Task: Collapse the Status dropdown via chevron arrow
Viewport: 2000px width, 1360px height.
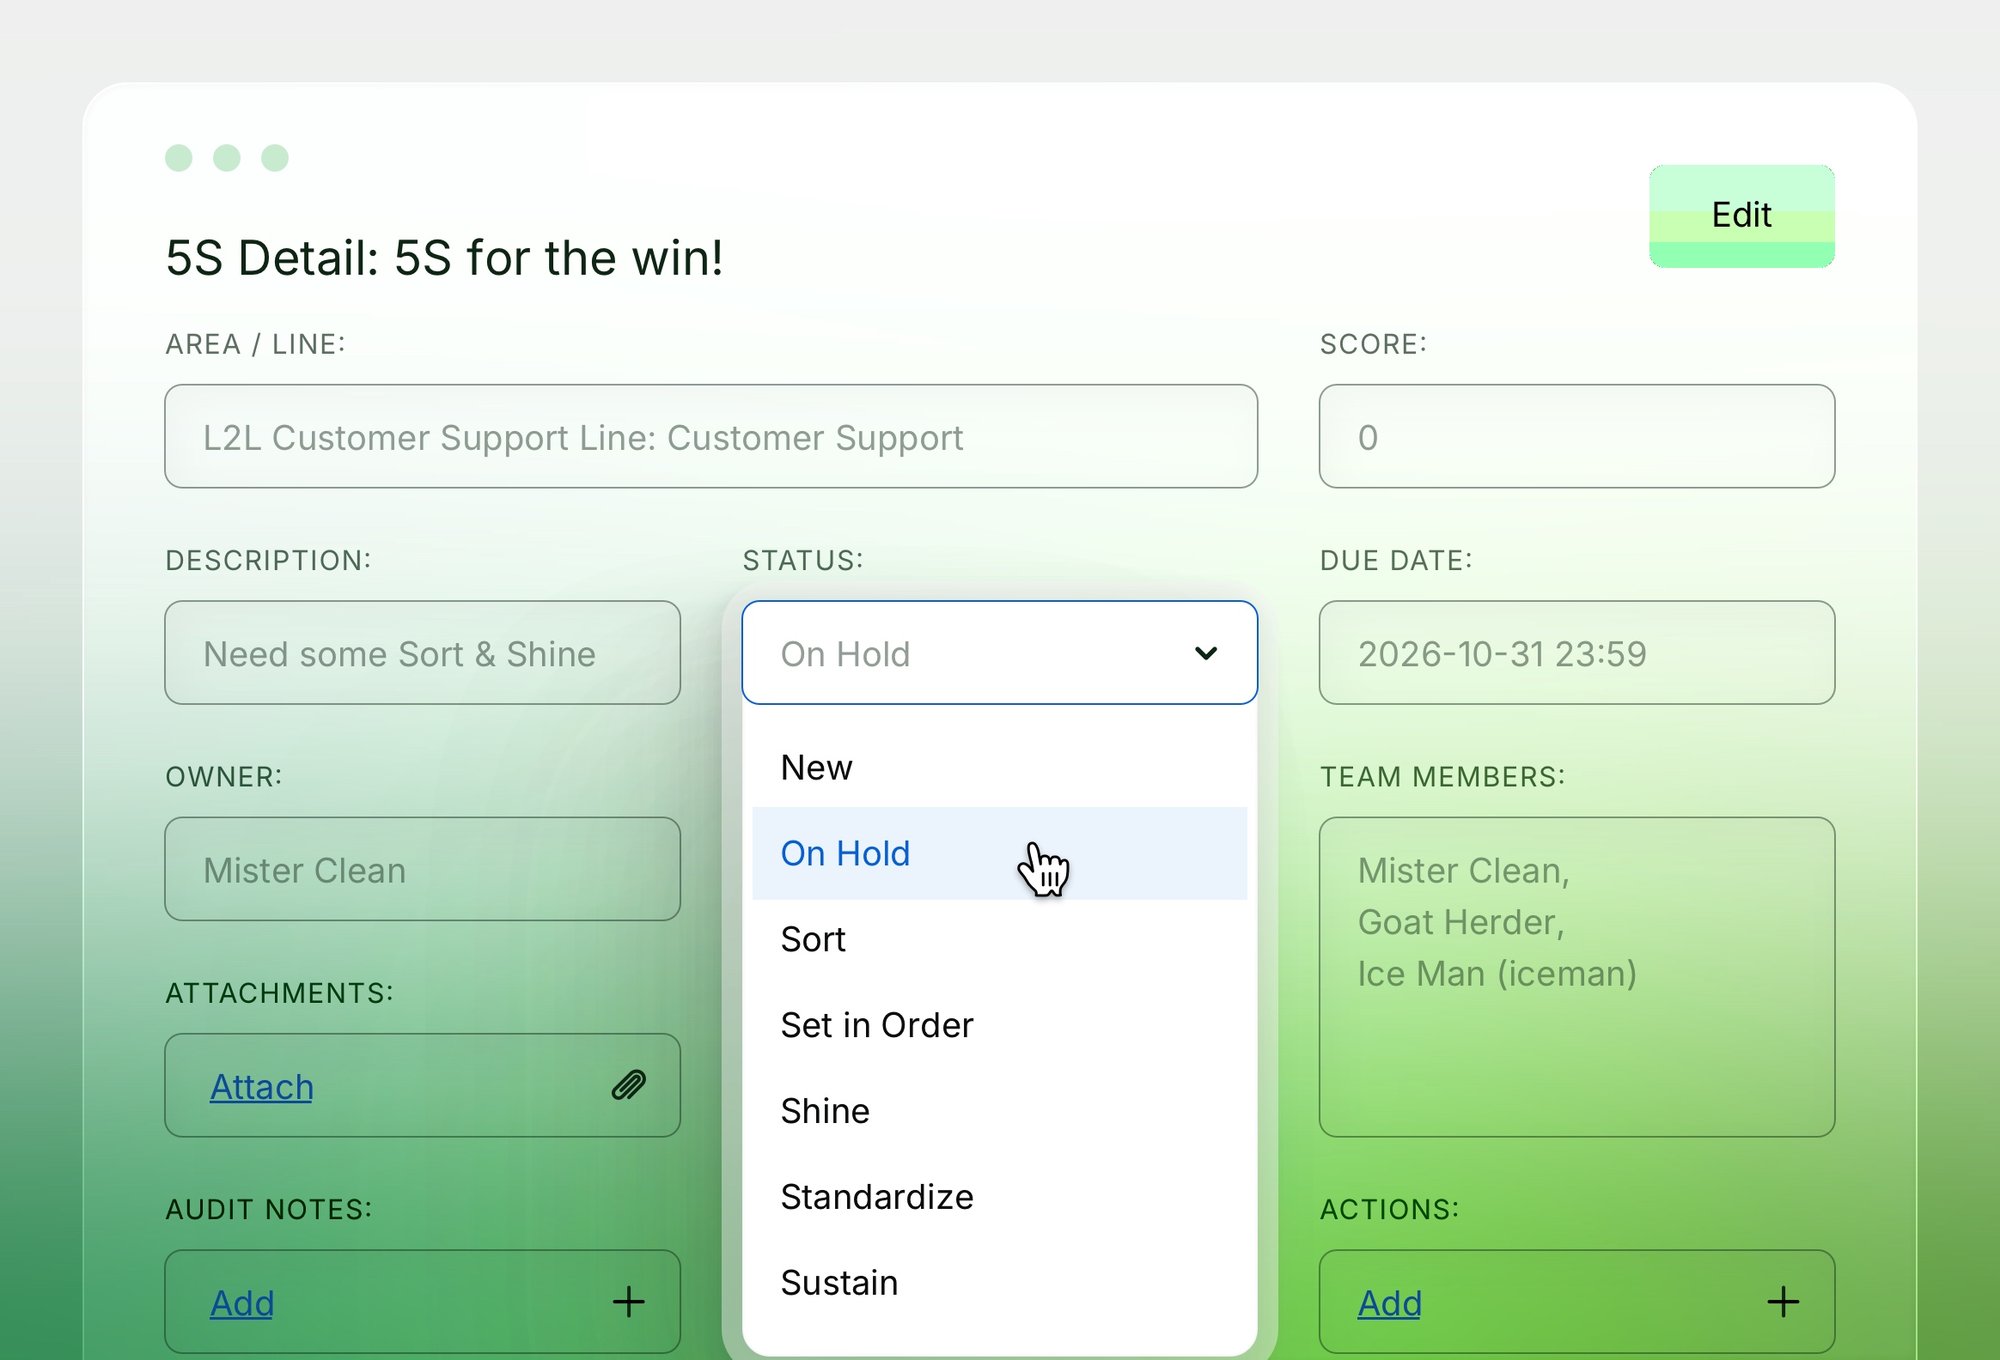Action: pyautogui.click(x=1206, y=653)
